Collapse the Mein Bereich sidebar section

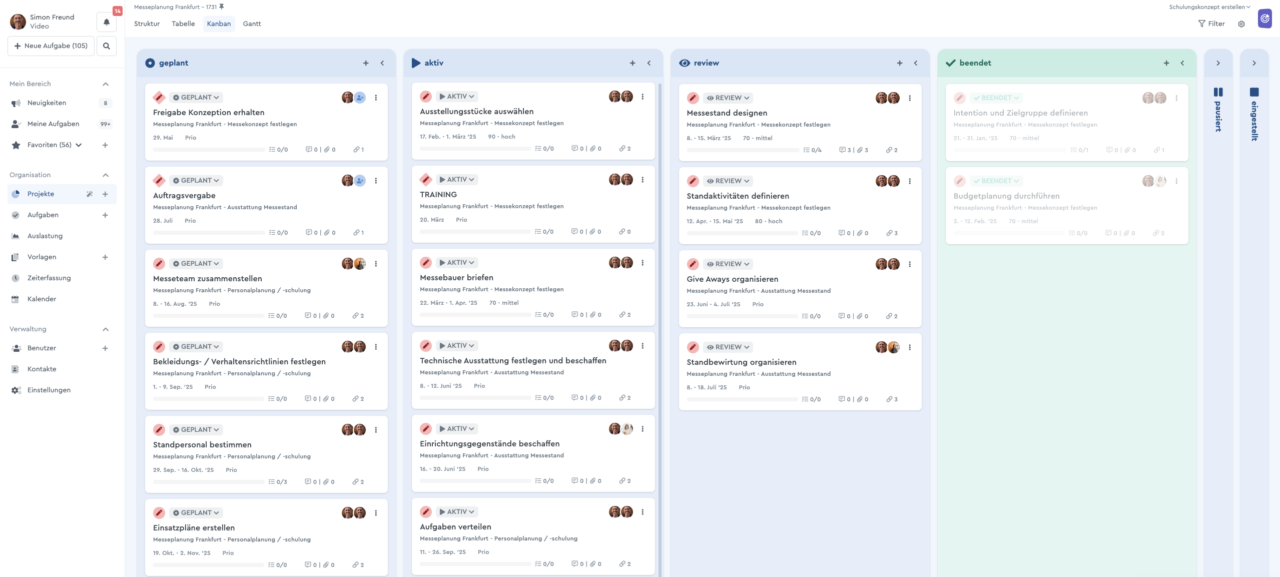coord(106,84)
